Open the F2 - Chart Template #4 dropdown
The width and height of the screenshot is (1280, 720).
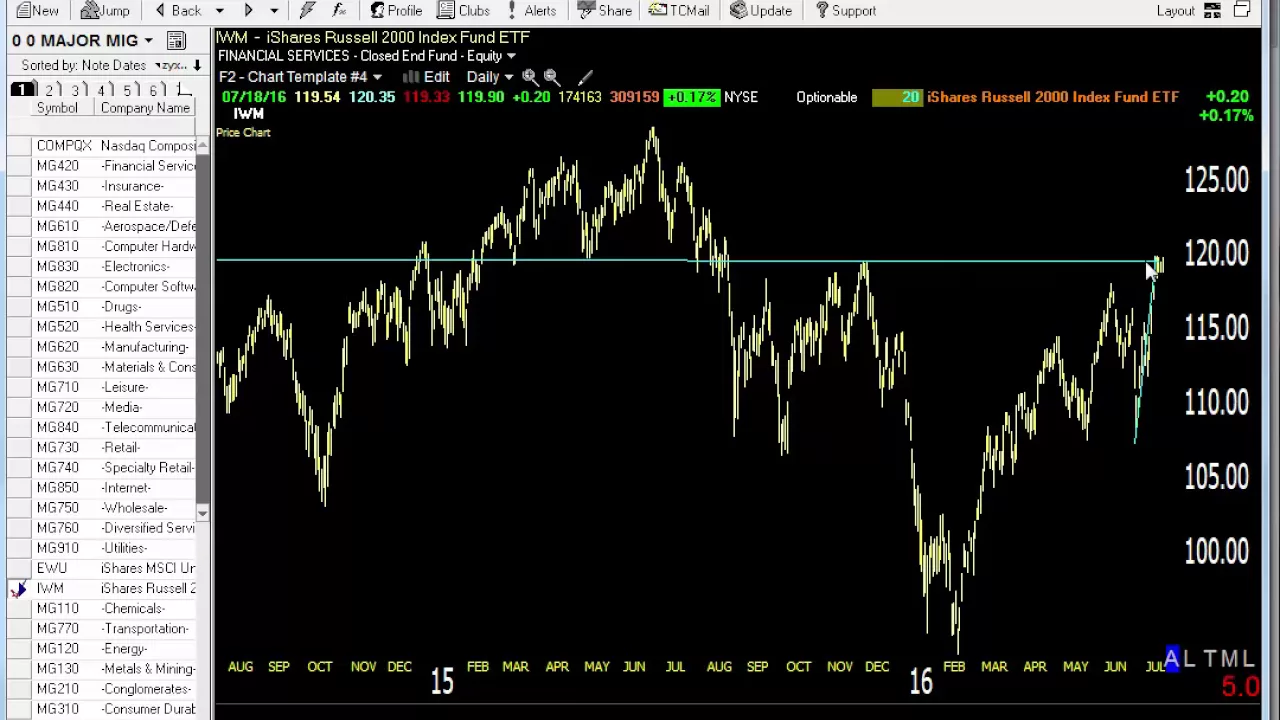[300, 77]
